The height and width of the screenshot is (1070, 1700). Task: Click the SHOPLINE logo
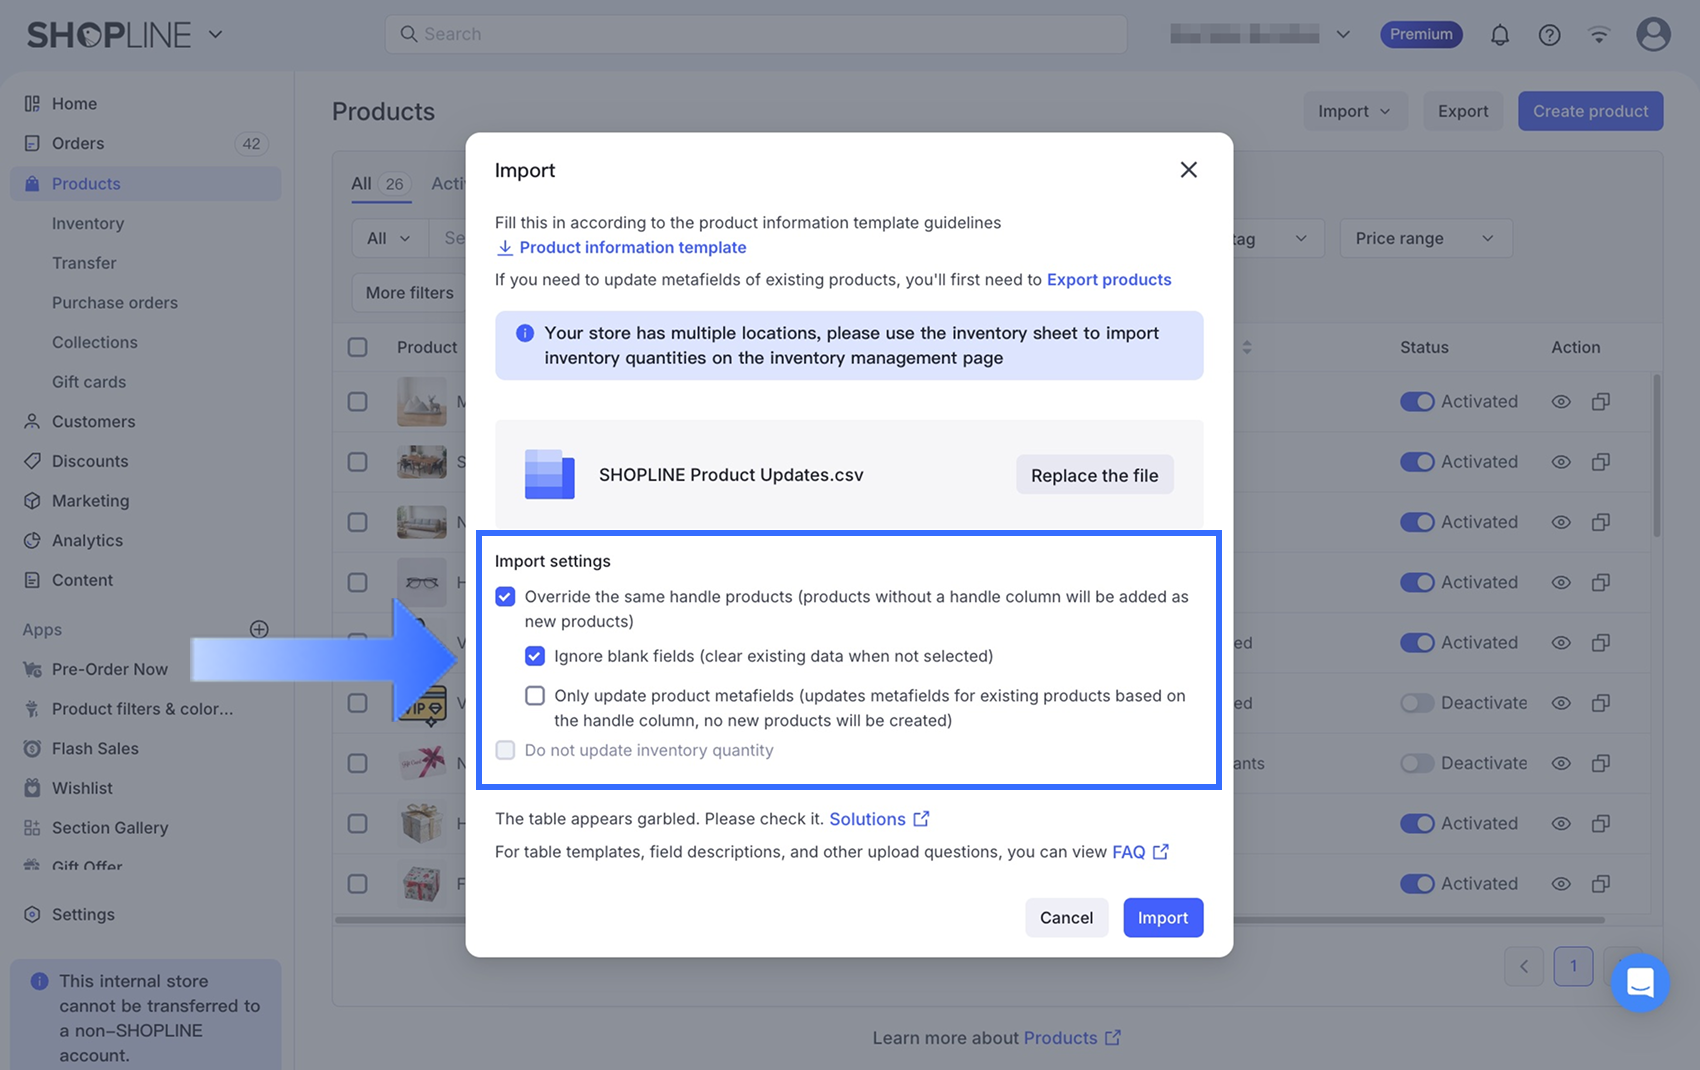(108, 35)
